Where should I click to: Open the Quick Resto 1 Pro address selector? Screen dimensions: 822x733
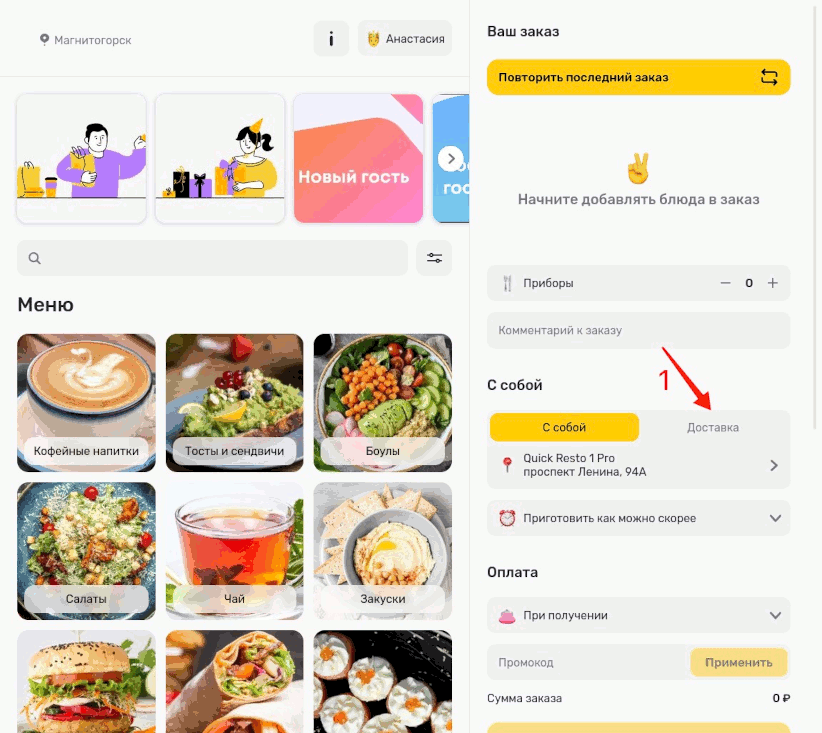[638, 465]
